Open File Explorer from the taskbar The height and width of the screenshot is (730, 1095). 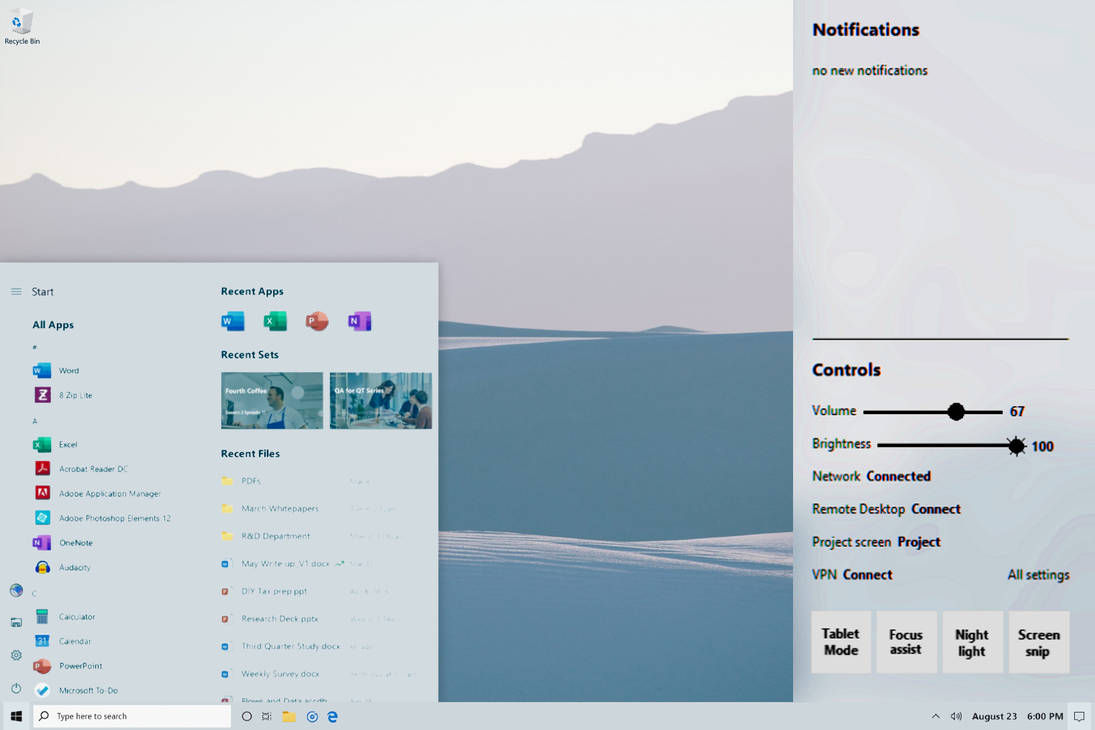pos(289,716)
